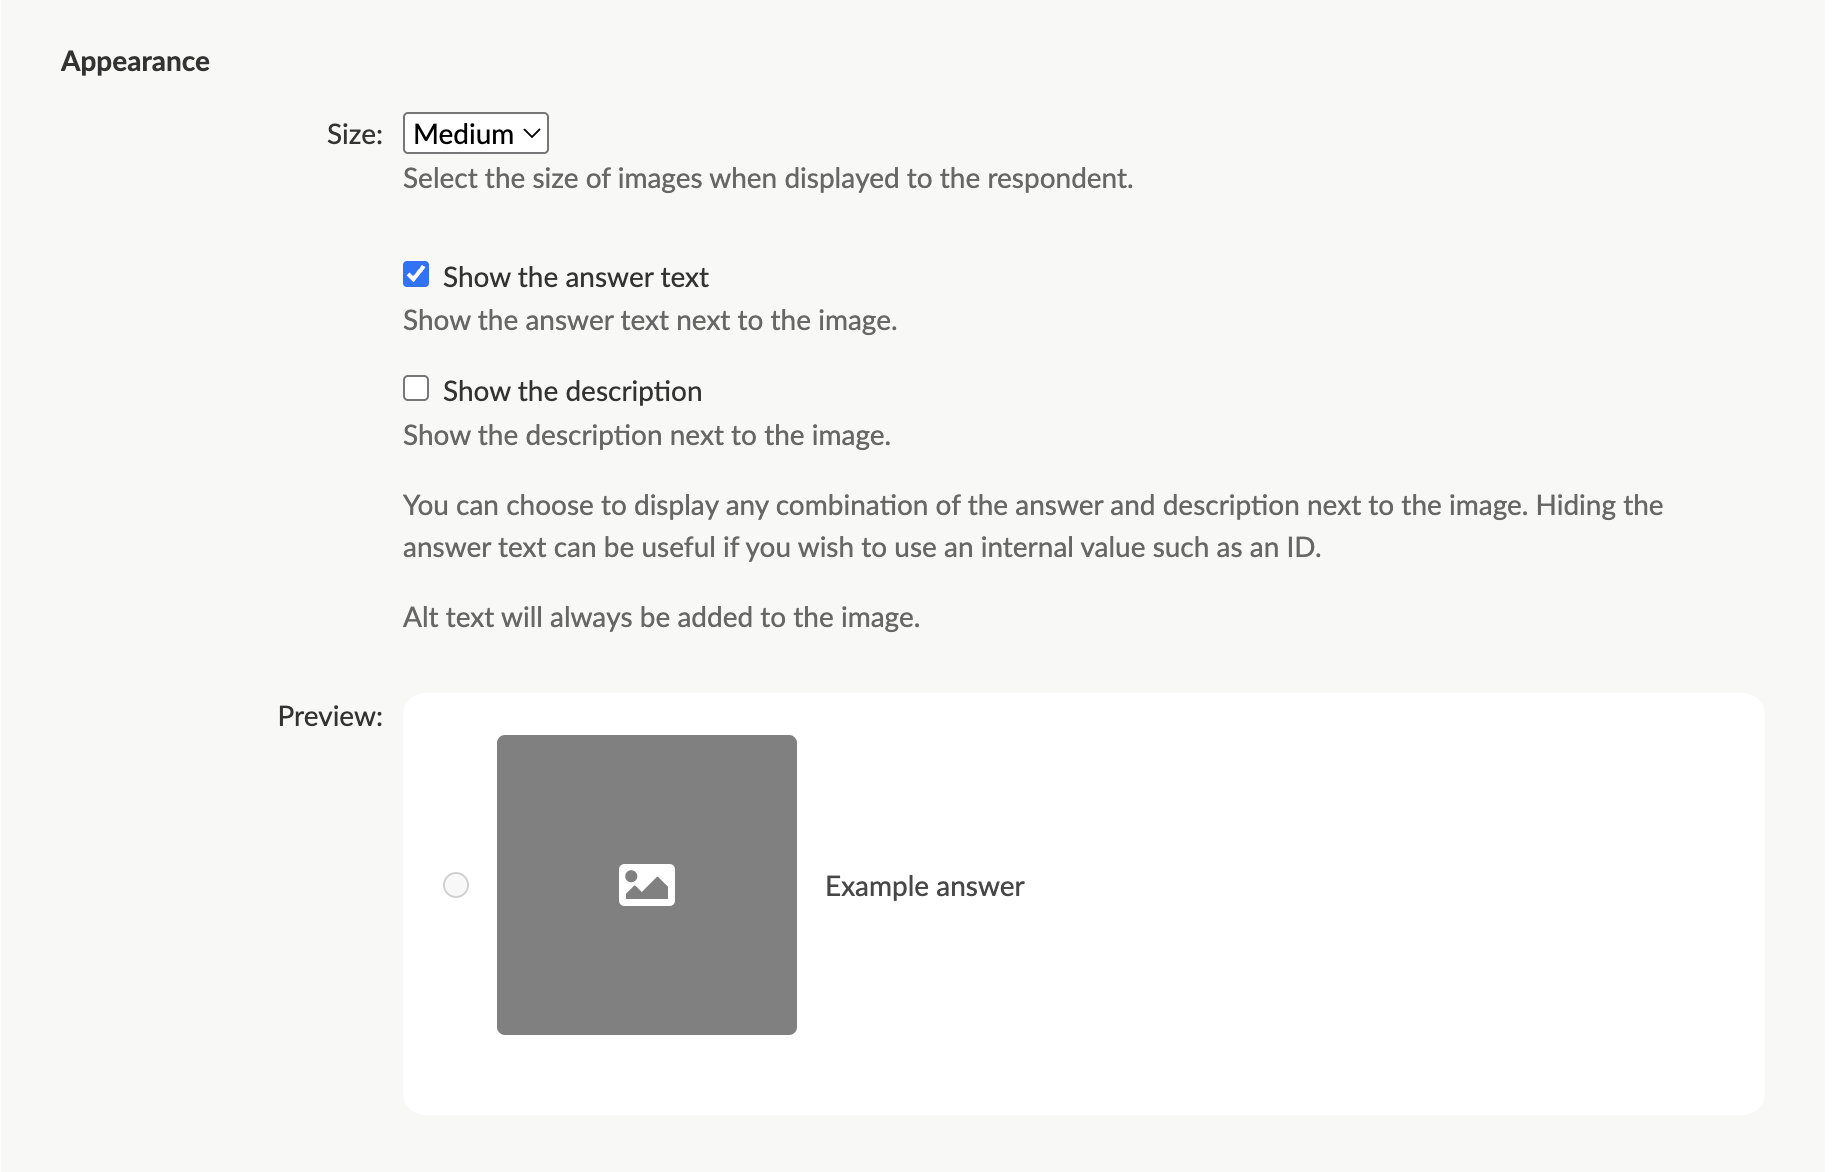Click the Size: field label
This screenshot has height=1172, width=1832.
tap(353, 132)
